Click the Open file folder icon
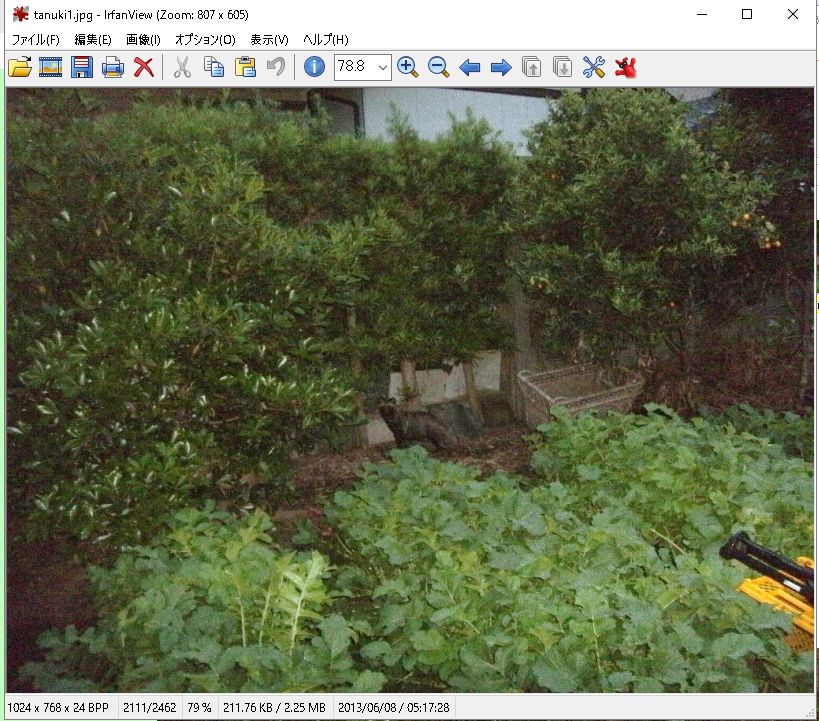This screenshot has height=721, width=819. point(19,68)
